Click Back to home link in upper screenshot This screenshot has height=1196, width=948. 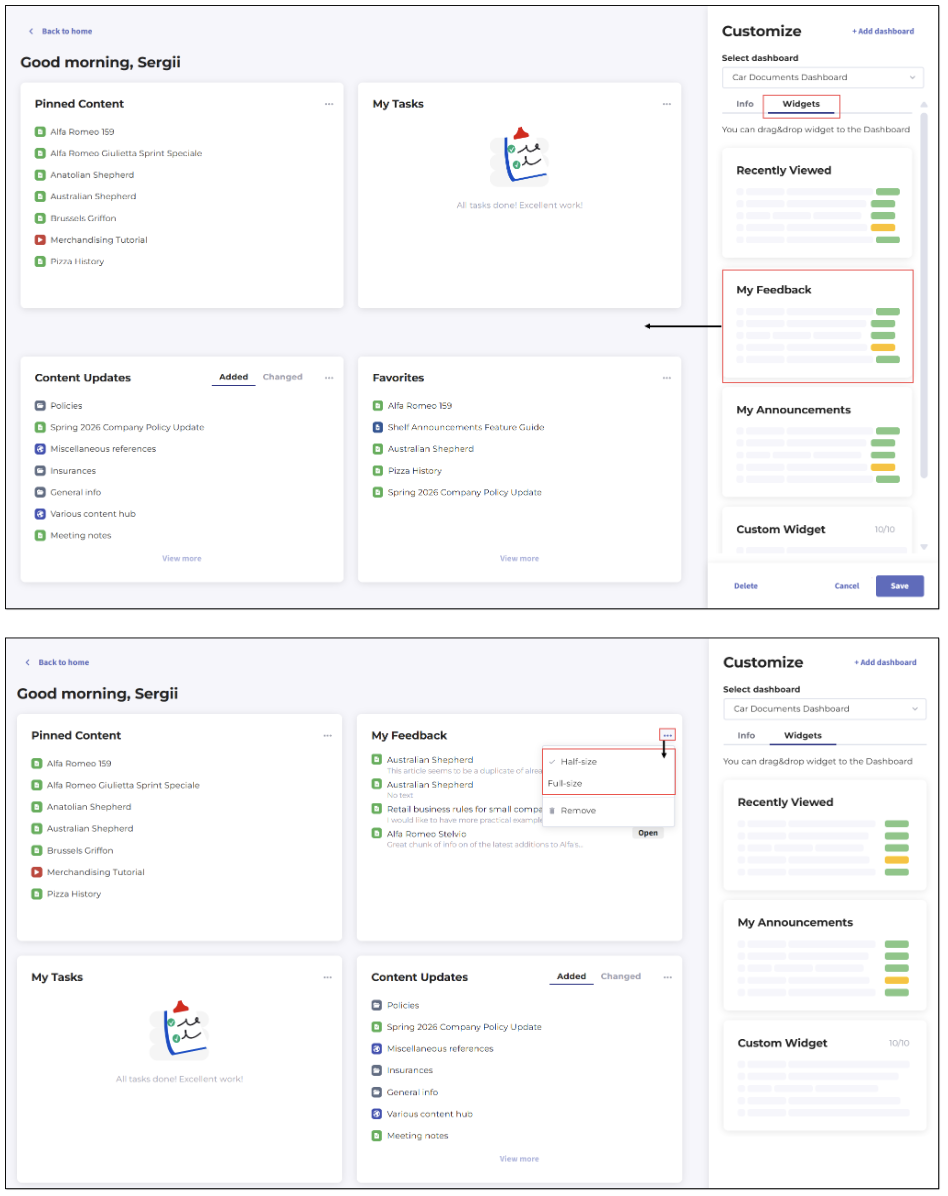coord(66,31)
